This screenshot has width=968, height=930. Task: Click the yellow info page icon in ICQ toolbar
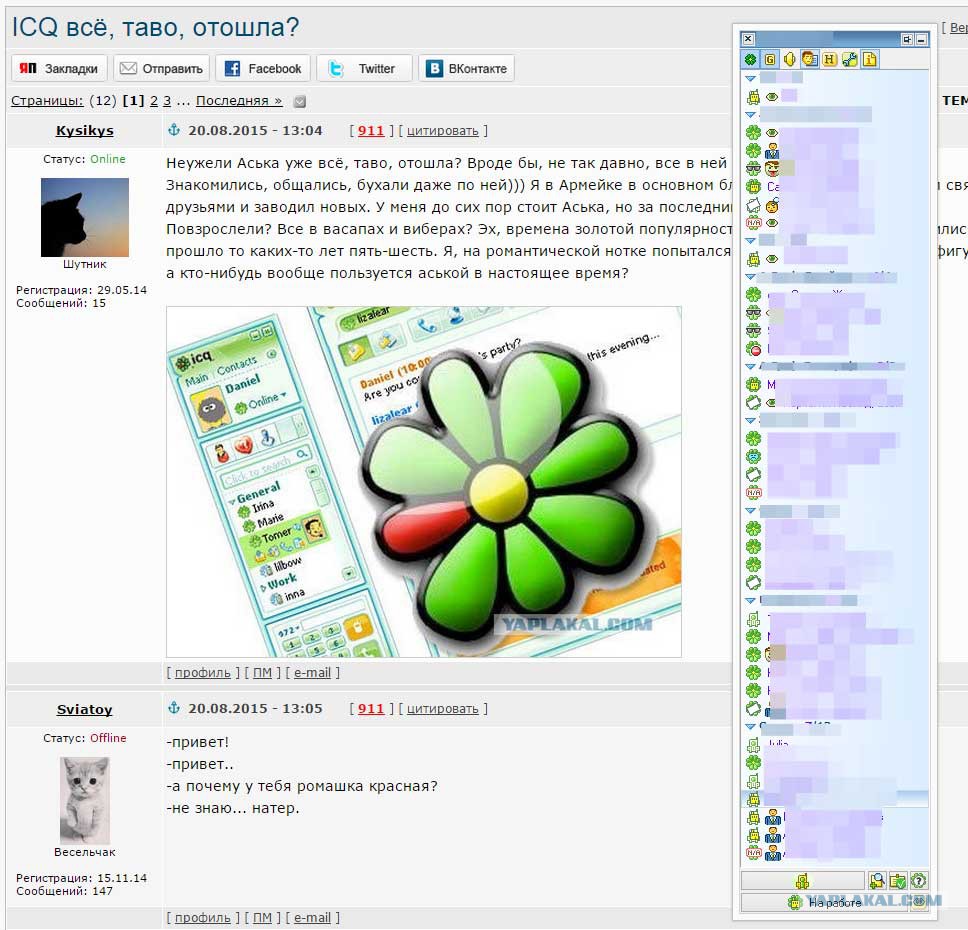870,59
